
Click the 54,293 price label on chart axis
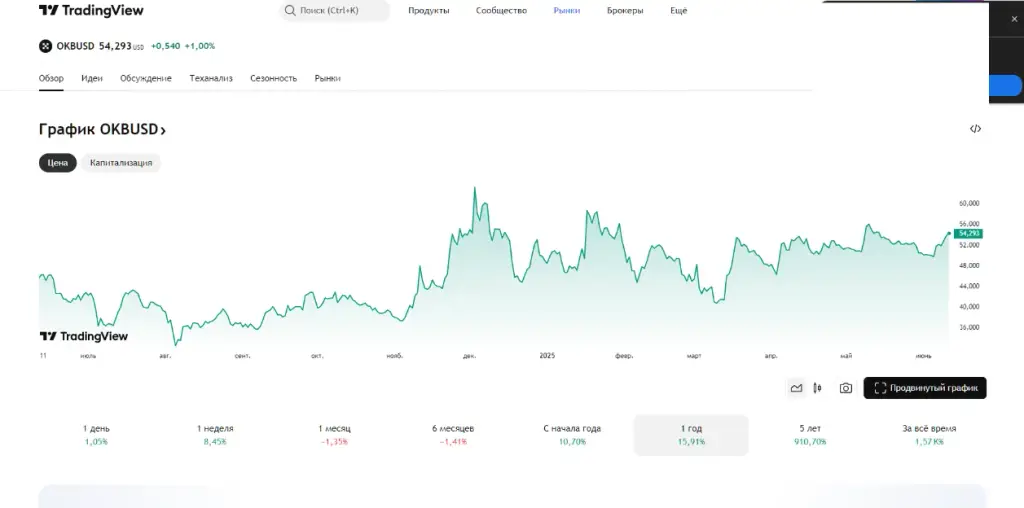(968, 233)
